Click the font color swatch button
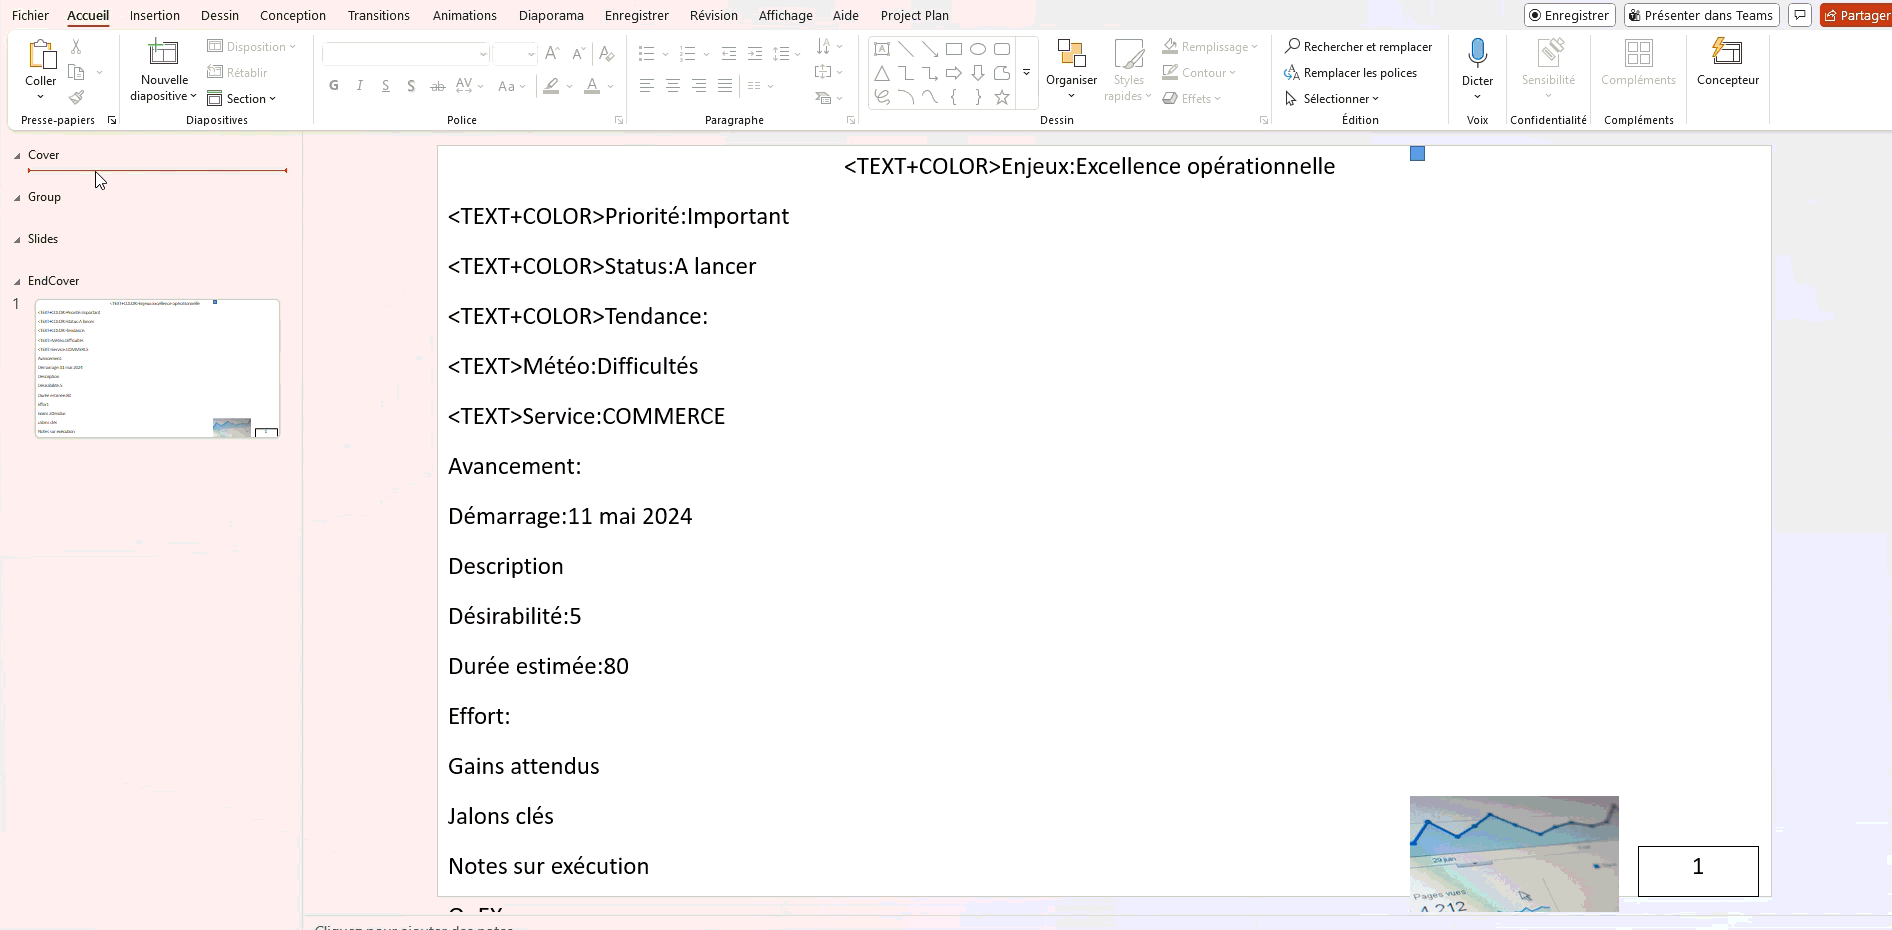Viewport: 1892px width, 930px height. pos(592,86)
